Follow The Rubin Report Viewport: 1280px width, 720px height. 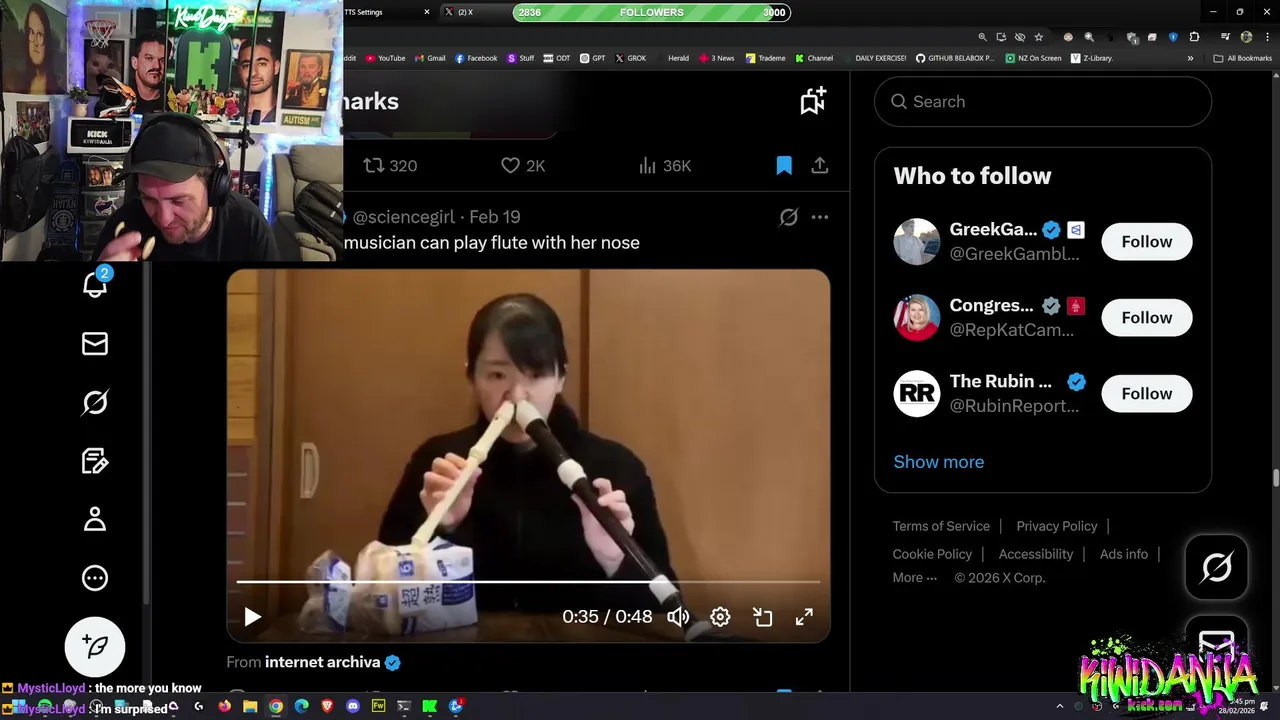click(1147, 394)
